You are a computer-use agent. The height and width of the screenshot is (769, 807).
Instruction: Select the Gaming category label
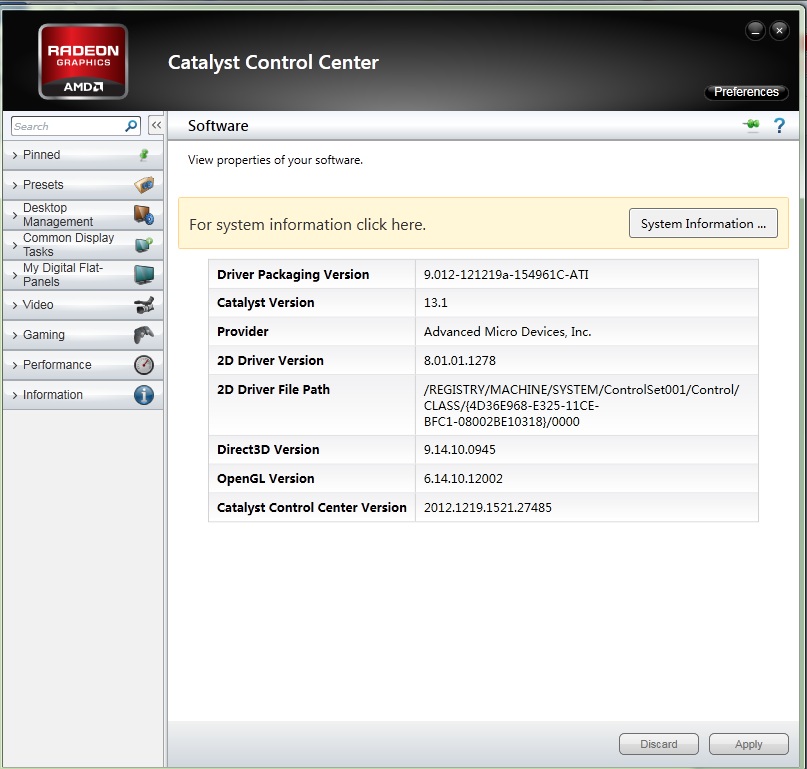click(44, 335)
